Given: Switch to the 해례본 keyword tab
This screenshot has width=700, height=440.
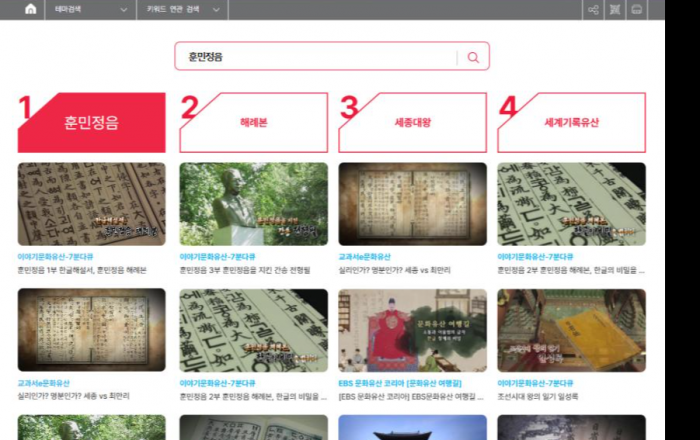Looking at the screenshot, I should 254,123.
